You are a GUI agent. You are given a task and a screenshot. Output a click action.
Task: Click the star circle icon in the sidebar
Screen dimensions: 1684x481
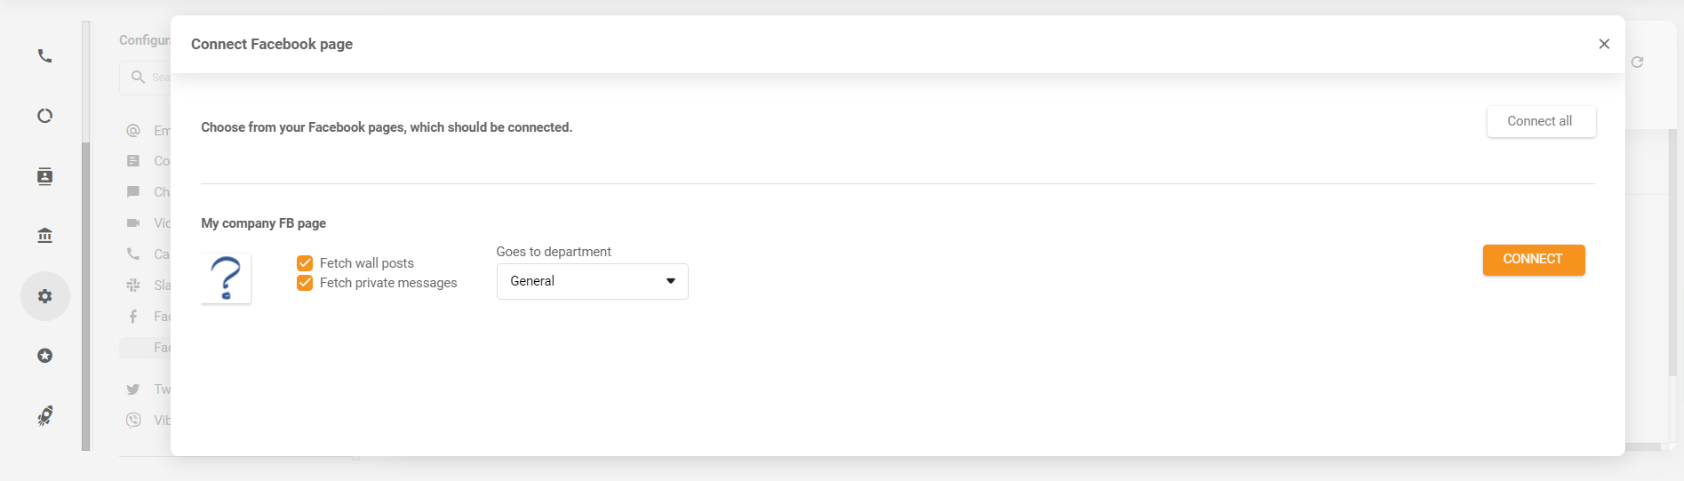pyautogui.click(x=45, y=356)
